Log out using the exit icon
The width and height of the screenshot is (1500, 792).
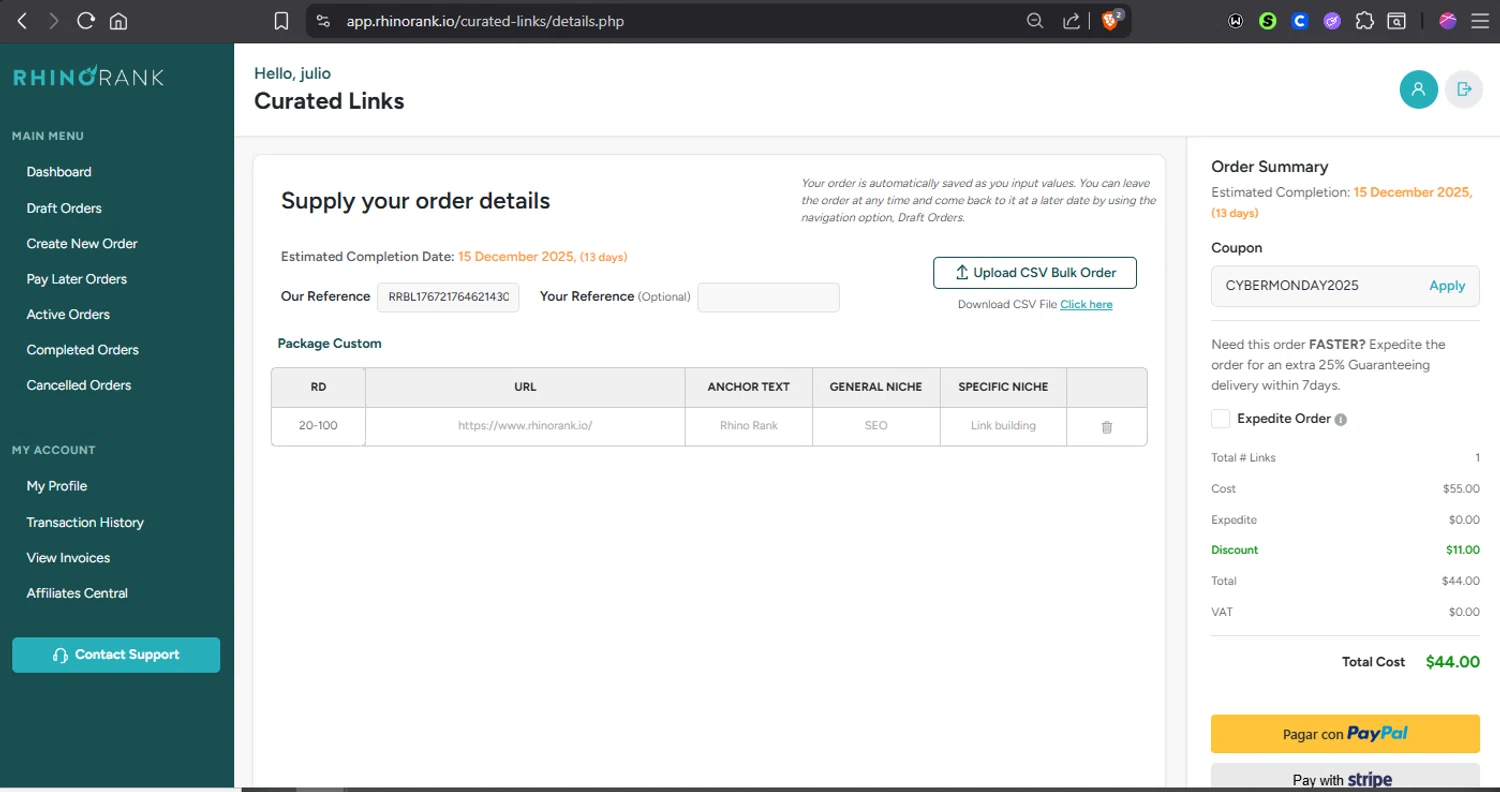coord(1464,89)
